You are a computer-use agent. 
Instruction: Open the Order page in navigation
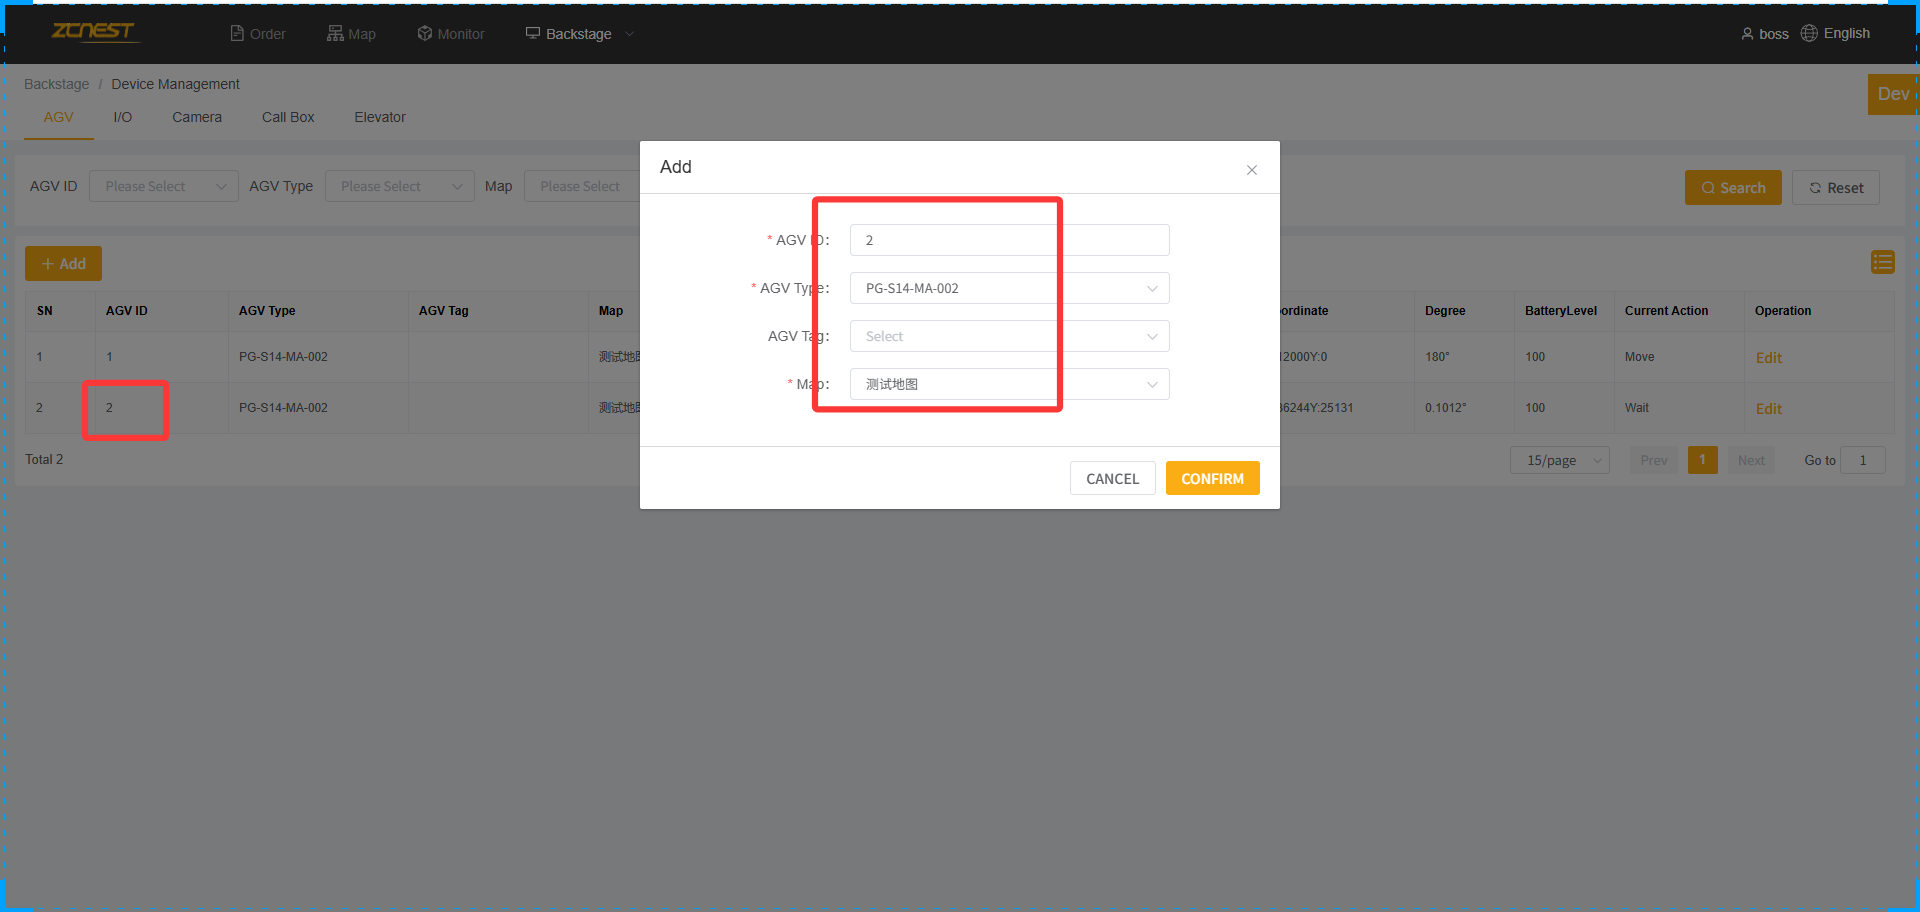click(x=258, y=34)
